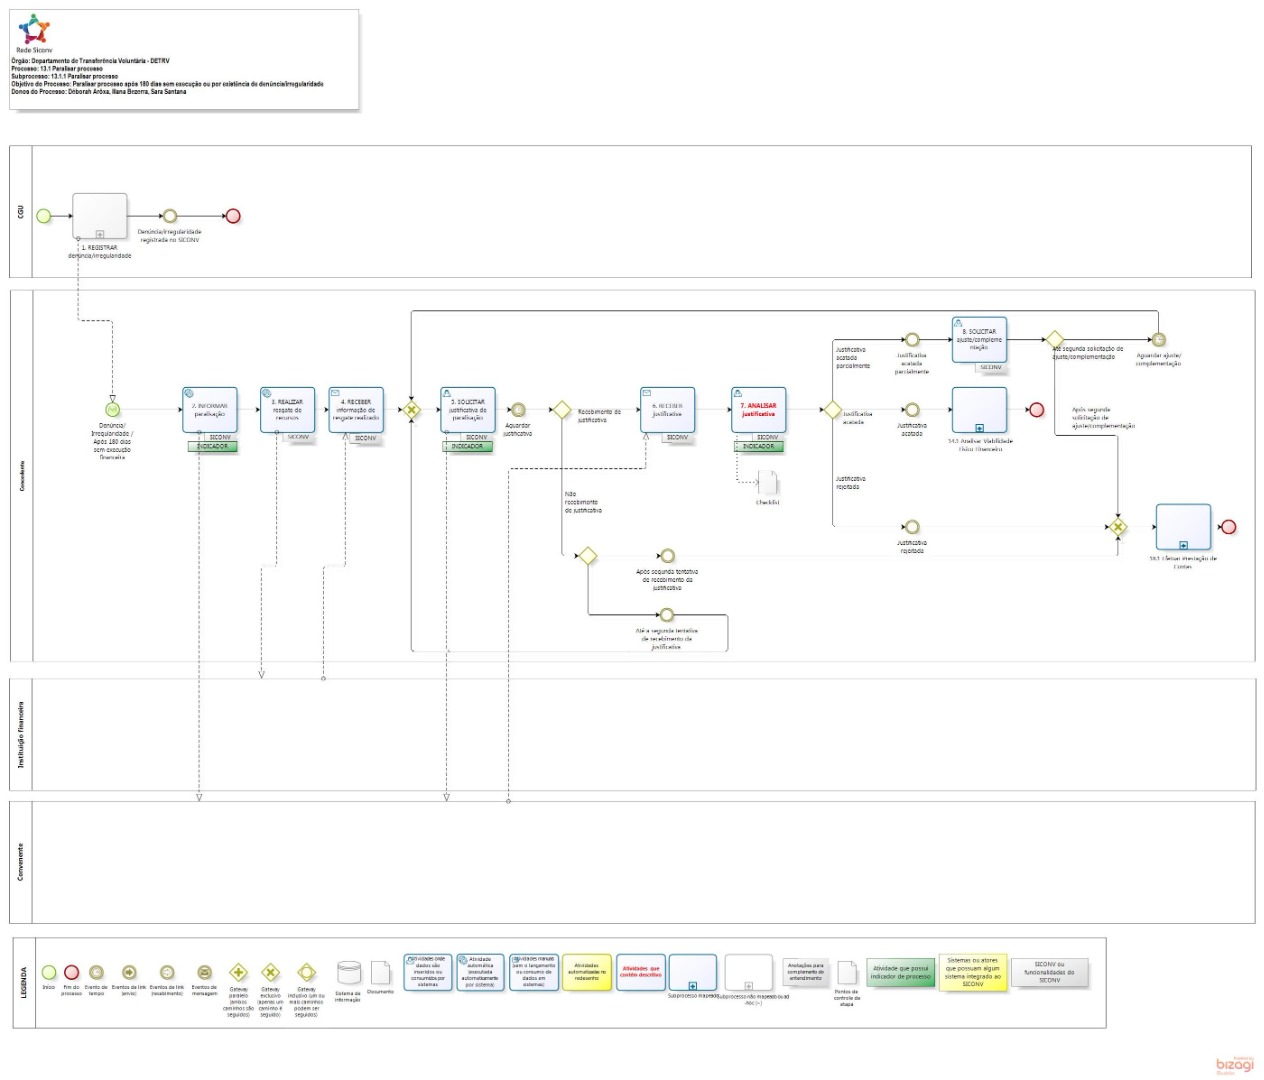Click yellow 'Atividades automatizadas no redesenho' legend box
The image size is (1264, 1080).
586,972
